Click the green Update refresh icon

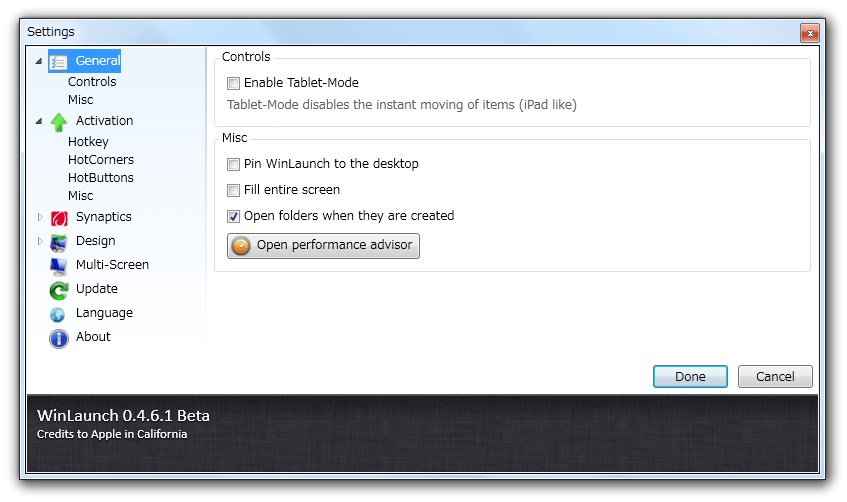click(58, 290)
